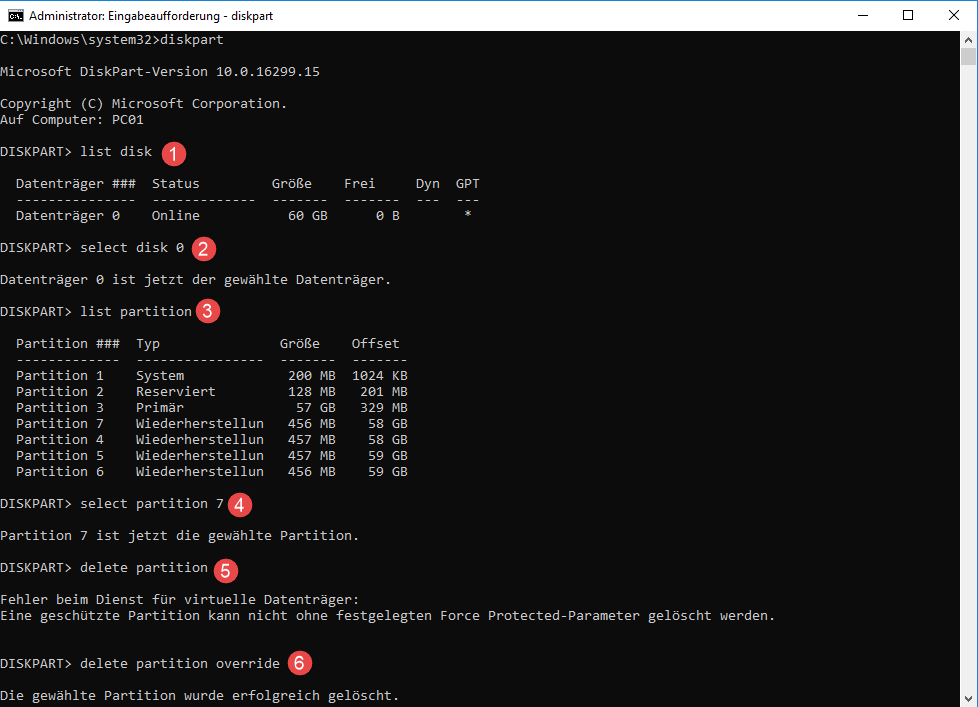
Task: Click red step marker 4 beside select partition 7
Action: 240,503
